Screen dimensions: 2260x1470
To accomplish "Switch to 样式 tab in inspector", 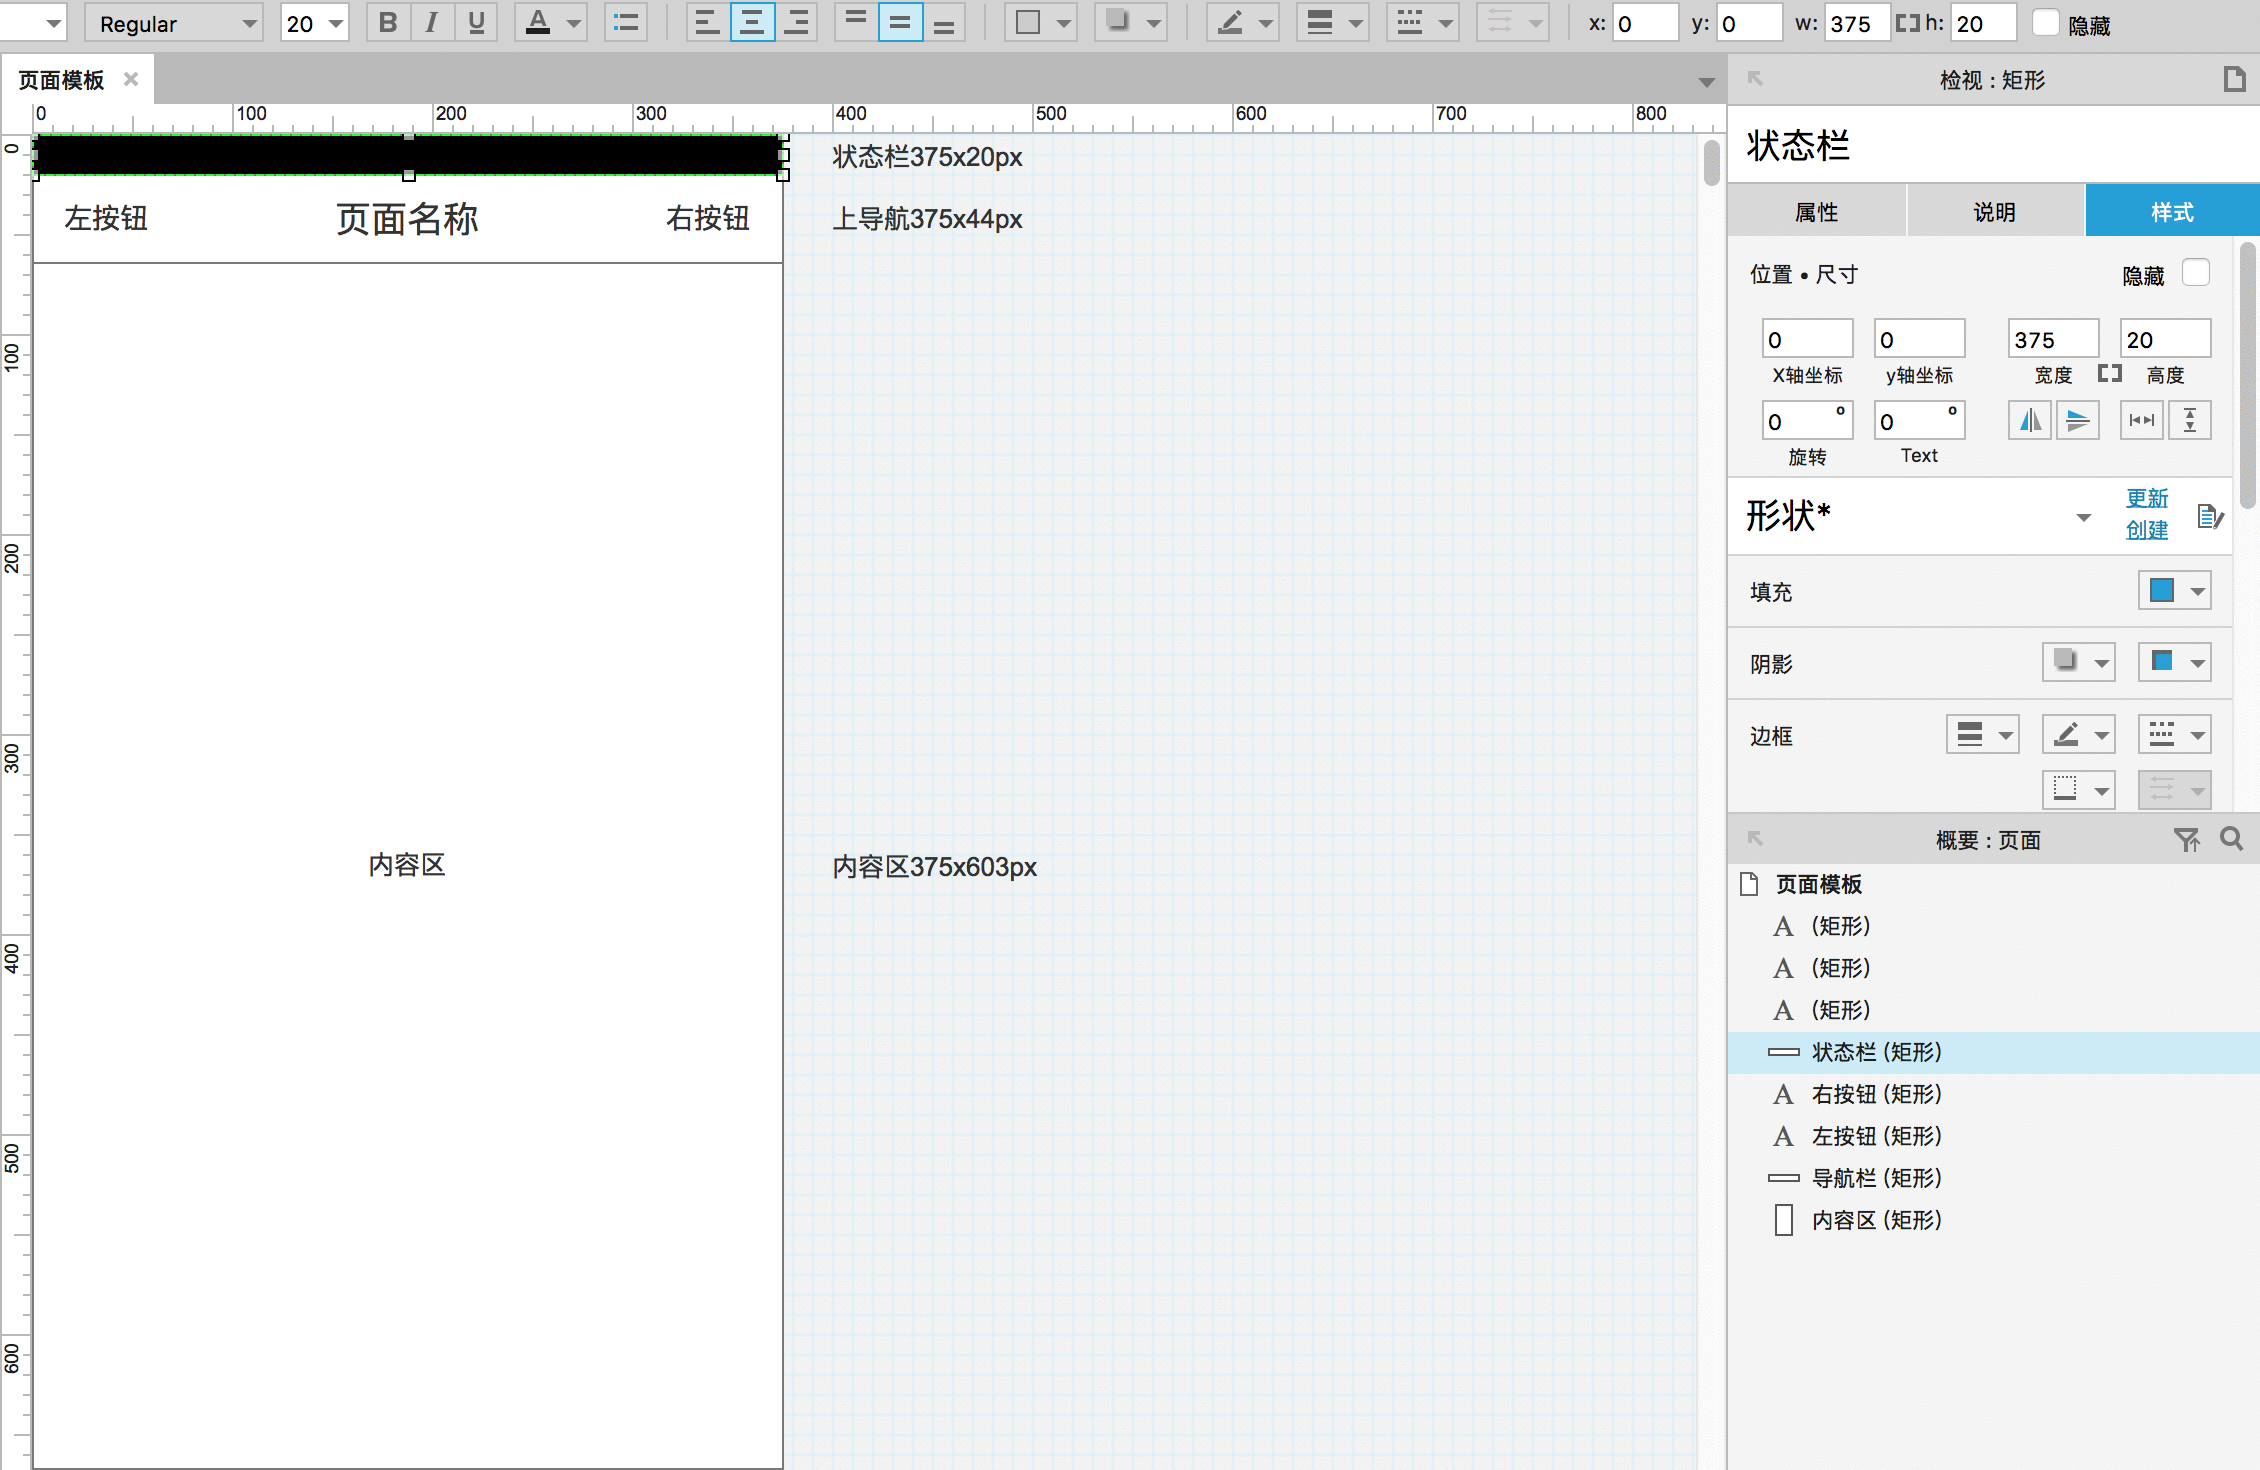I will [x=2172, y=211].
